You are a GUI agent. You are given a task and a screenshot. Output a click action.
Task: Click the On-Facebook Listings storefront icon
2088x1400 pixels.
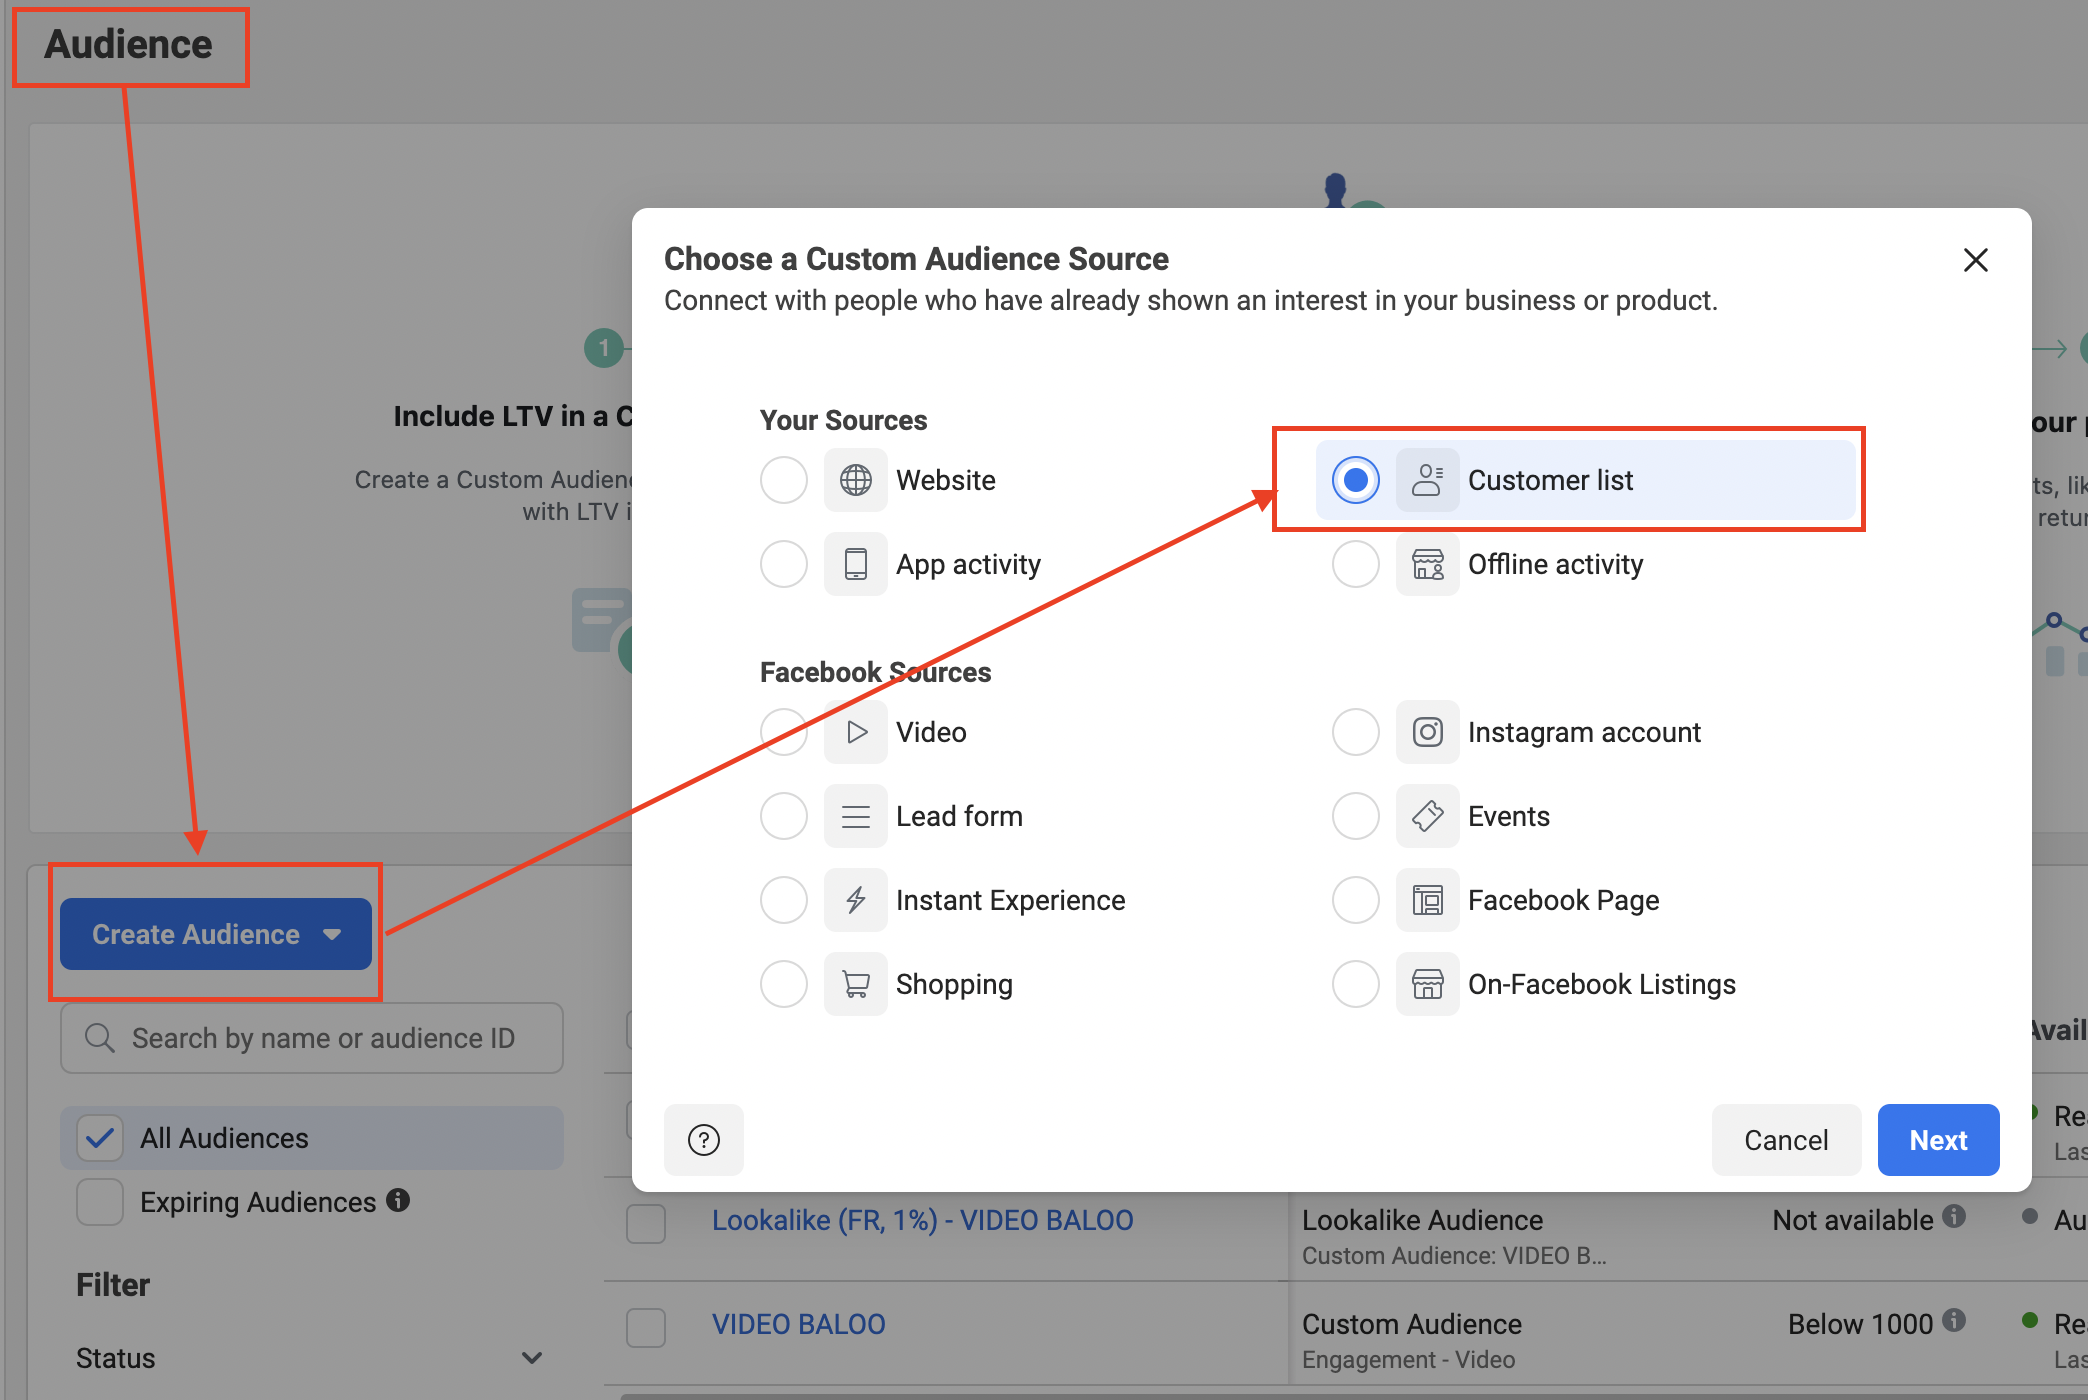(x=1428, y=984)
